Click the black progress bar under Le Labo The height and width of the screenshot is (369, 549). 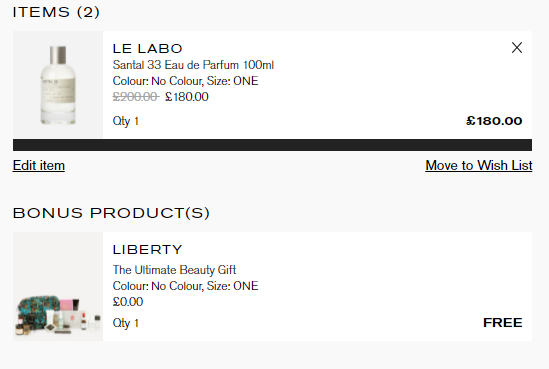coord(272,145)
